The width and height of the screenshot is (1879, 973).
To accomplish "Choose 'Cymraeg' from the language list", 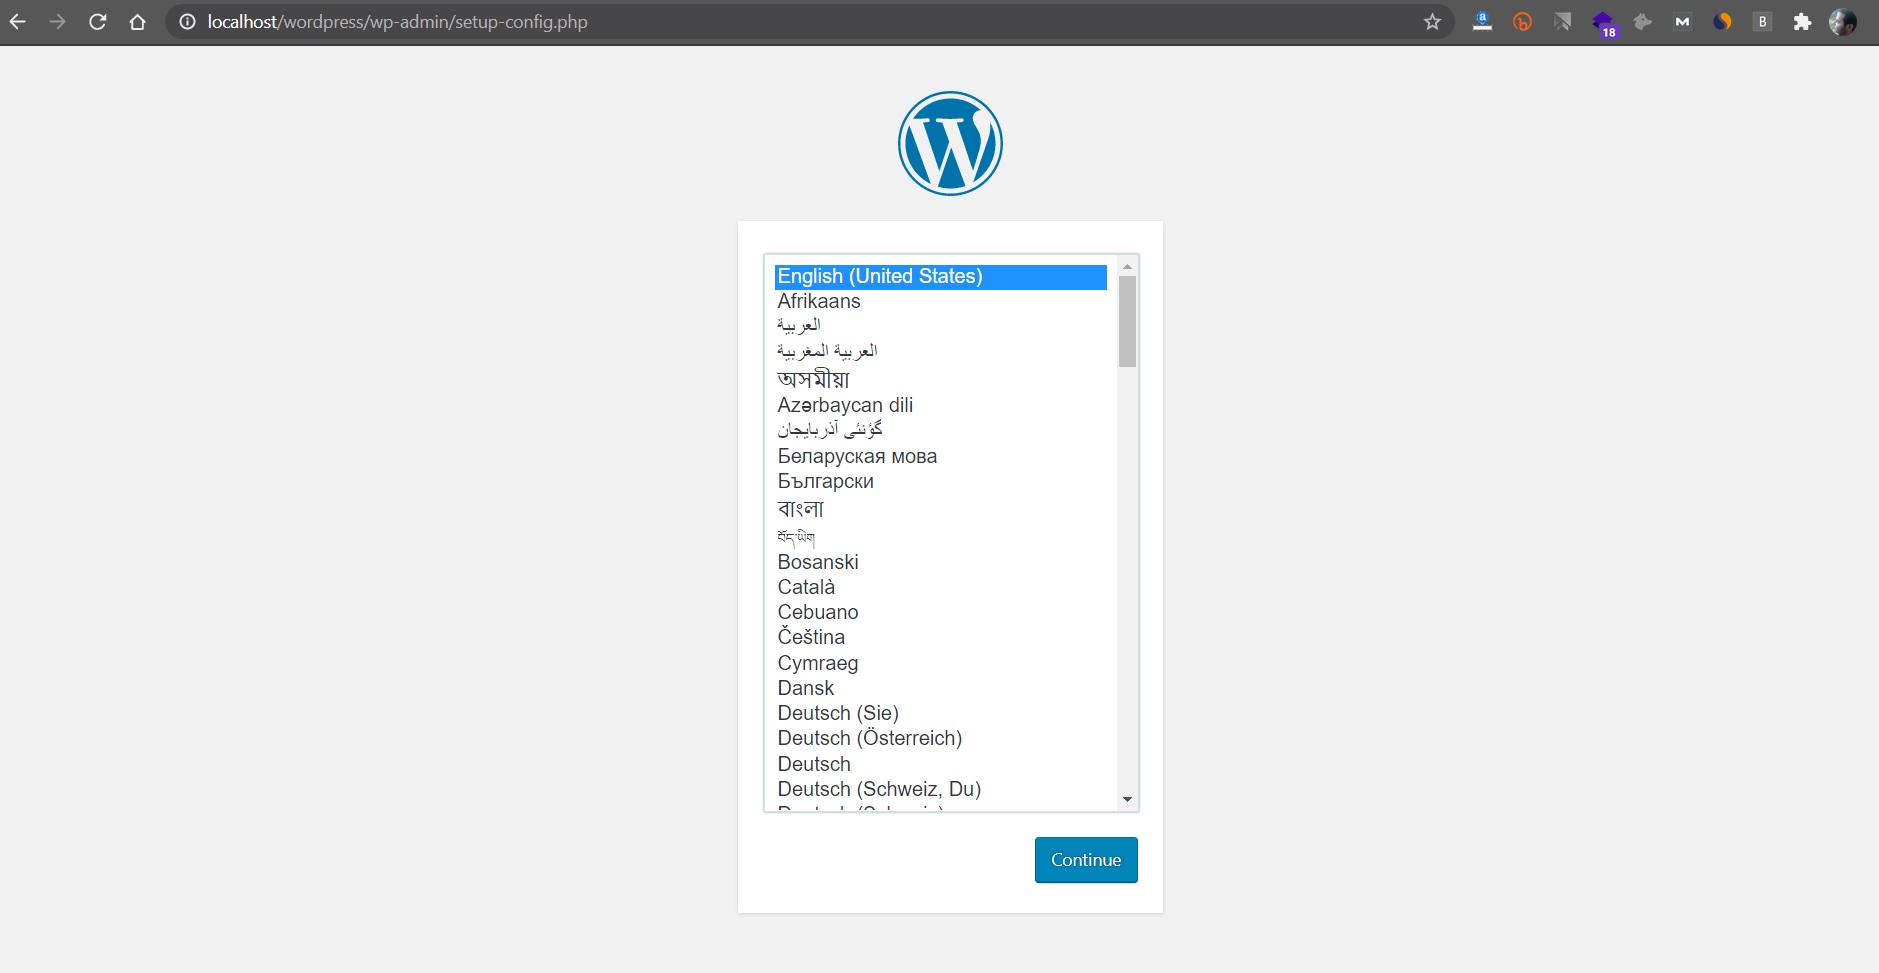I will coord(941,664).
